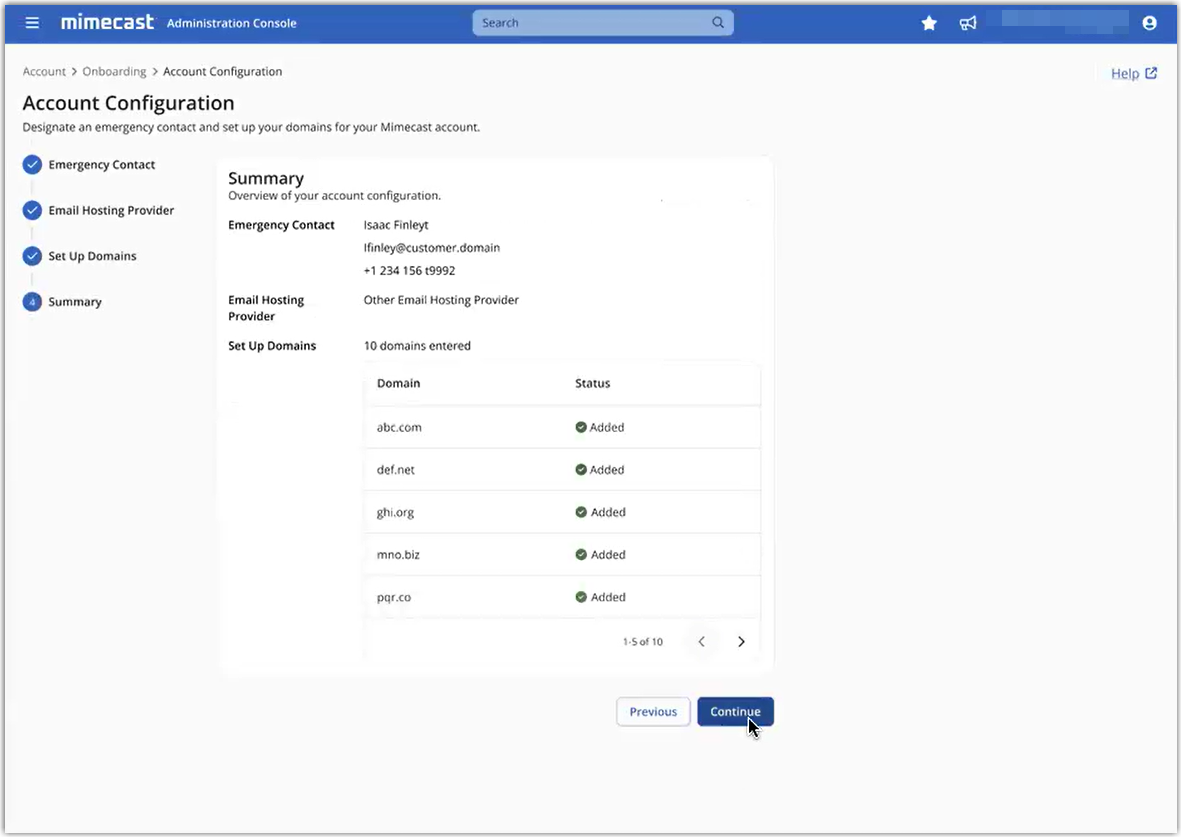Open the announcements megaphone icon
Screen dimensions: 1182x838
(968, 23)
